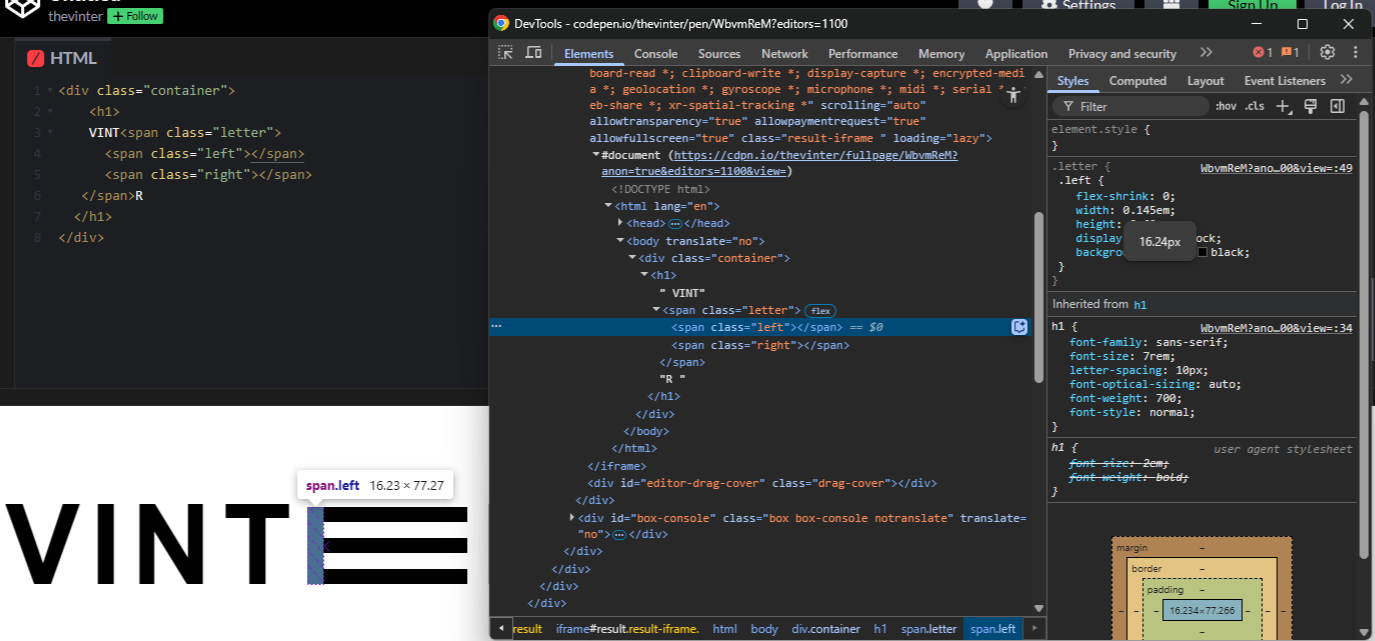Expand the head element node
This screenshot has height=641, width=1375.
(621, 223)
